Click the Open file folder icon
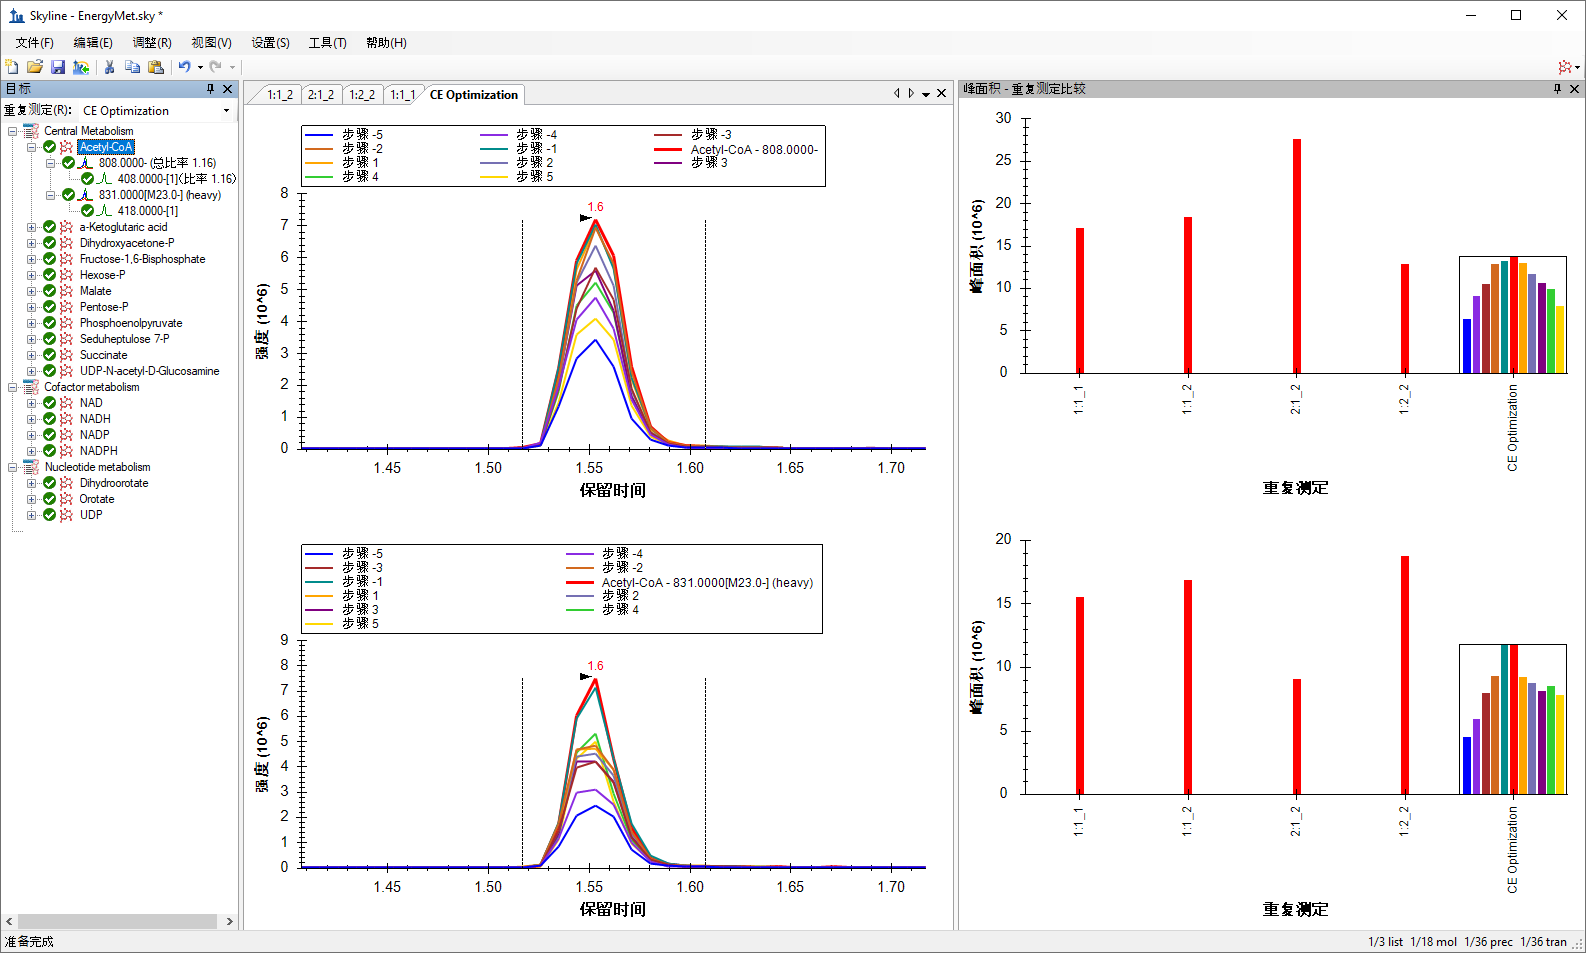 tap(35, 67)
